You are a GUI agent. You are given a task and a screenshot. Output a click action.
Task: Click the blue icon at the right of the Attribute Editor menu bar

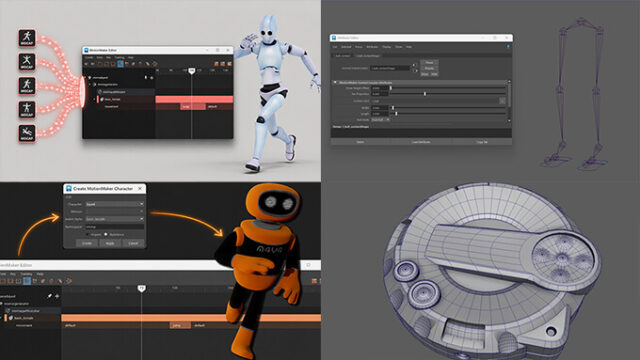(508, 47)
